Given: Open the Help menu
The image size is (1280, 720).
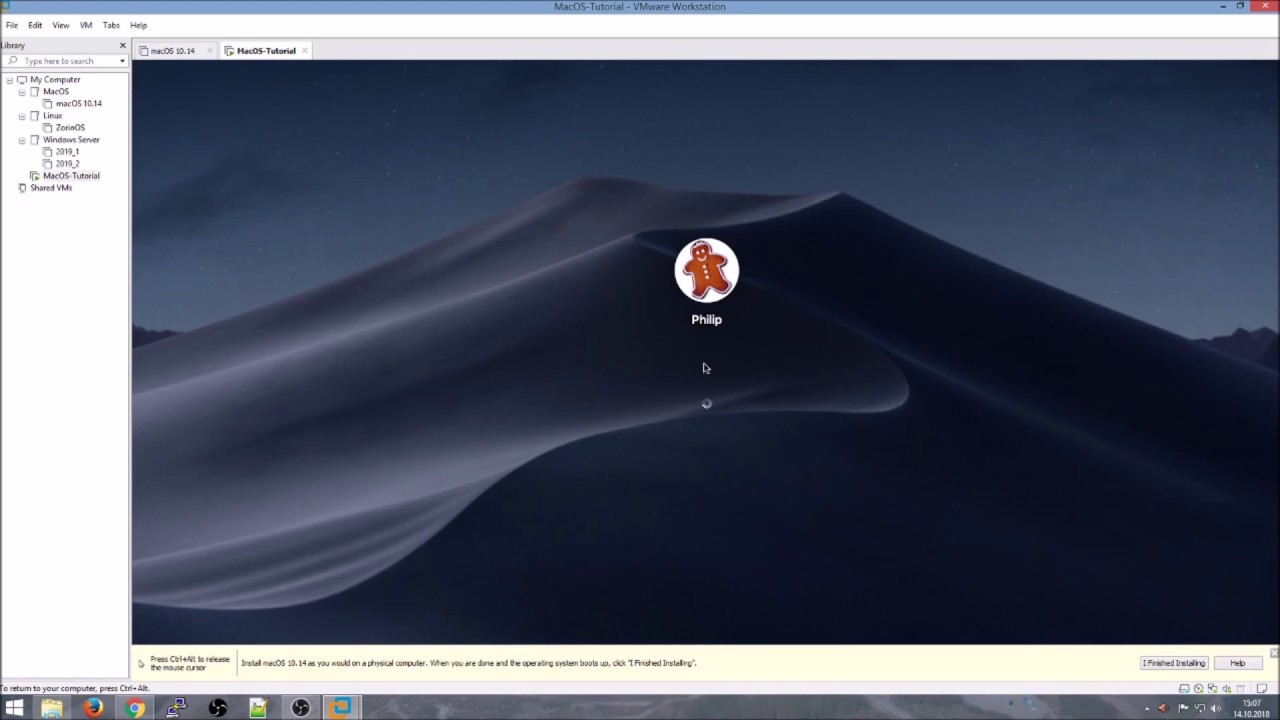Looking at the screenshot, I should pos(138,25).
